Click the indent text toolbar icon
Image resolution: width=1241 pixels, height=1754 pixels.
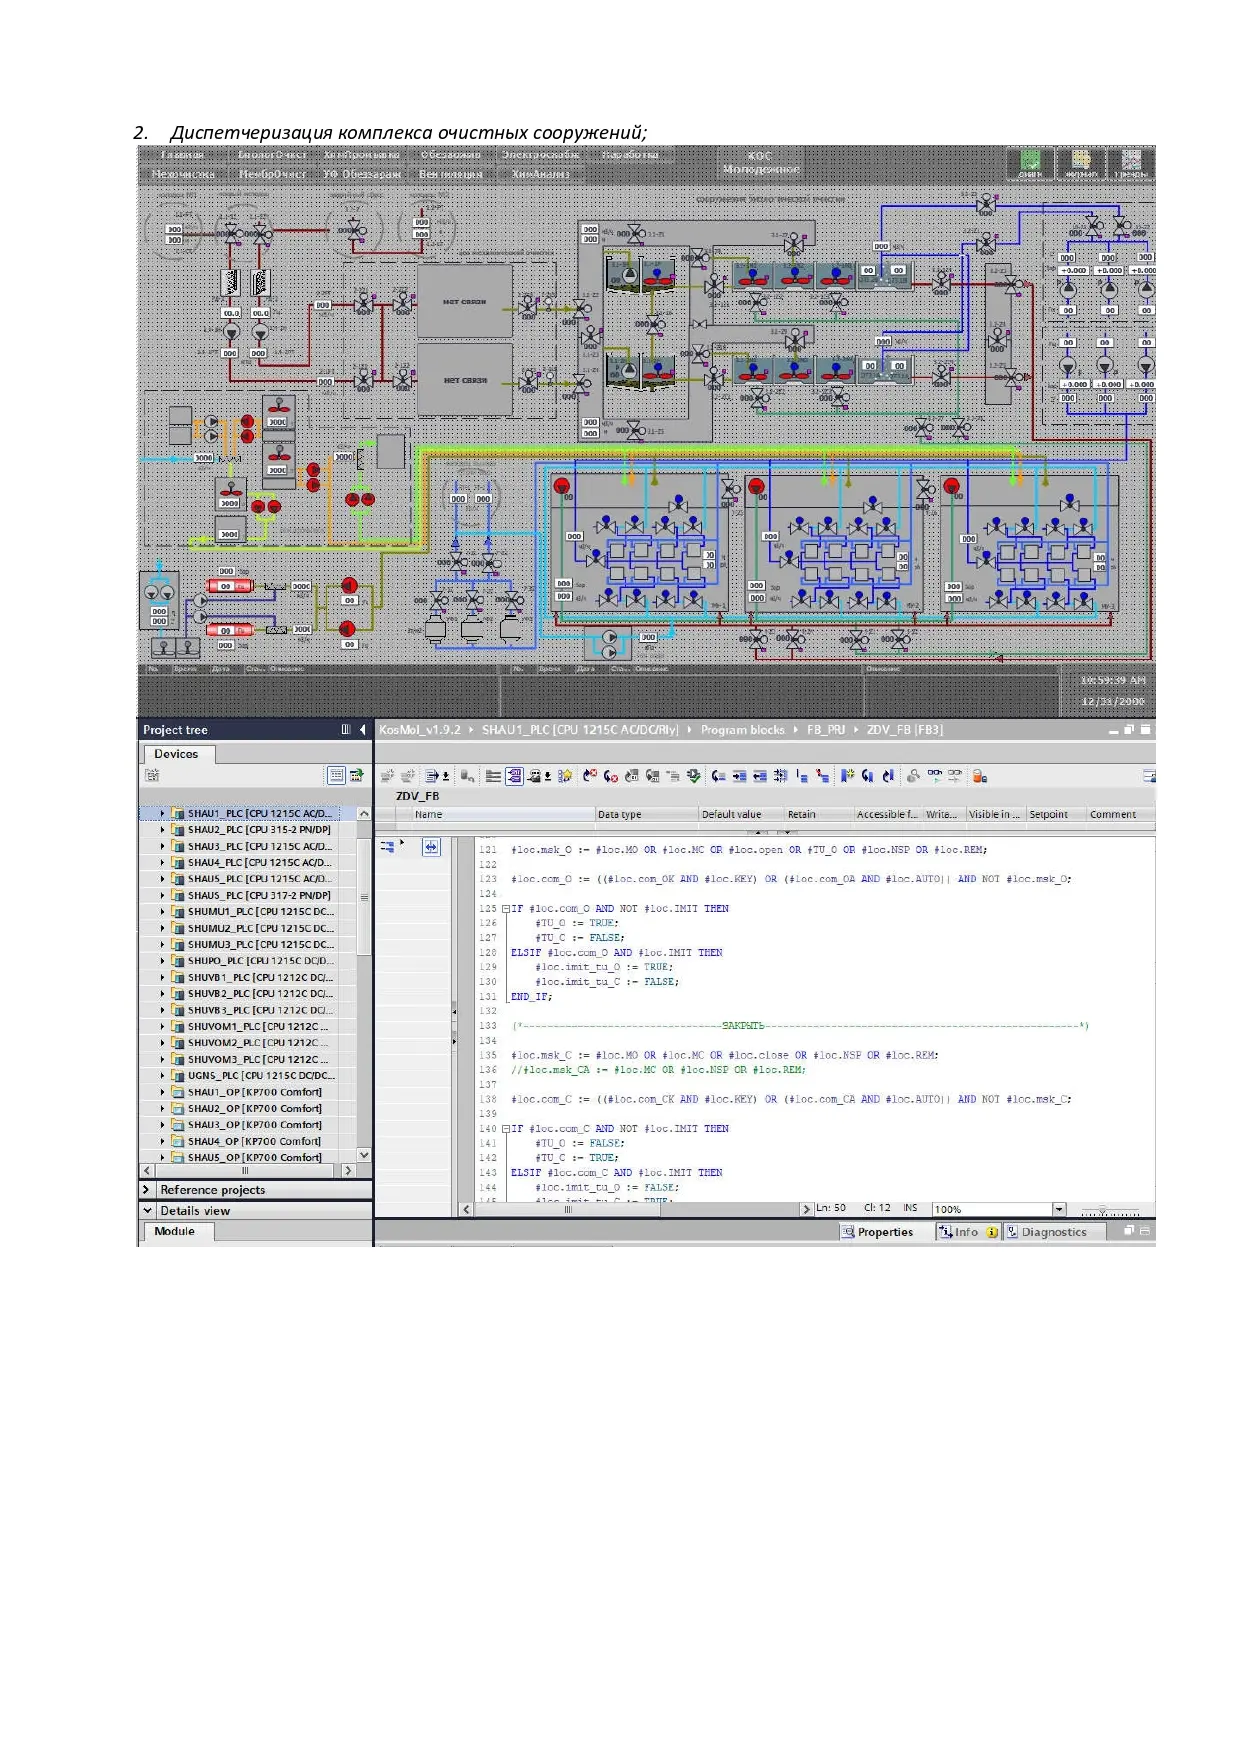click(x=739, y=776)
